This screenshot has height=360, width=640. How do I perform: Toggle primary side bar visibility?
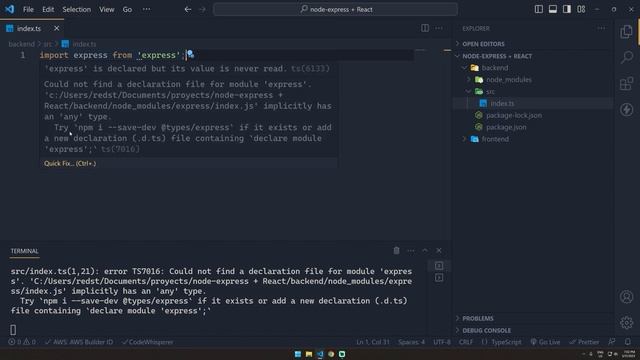[x=539, y=9]
